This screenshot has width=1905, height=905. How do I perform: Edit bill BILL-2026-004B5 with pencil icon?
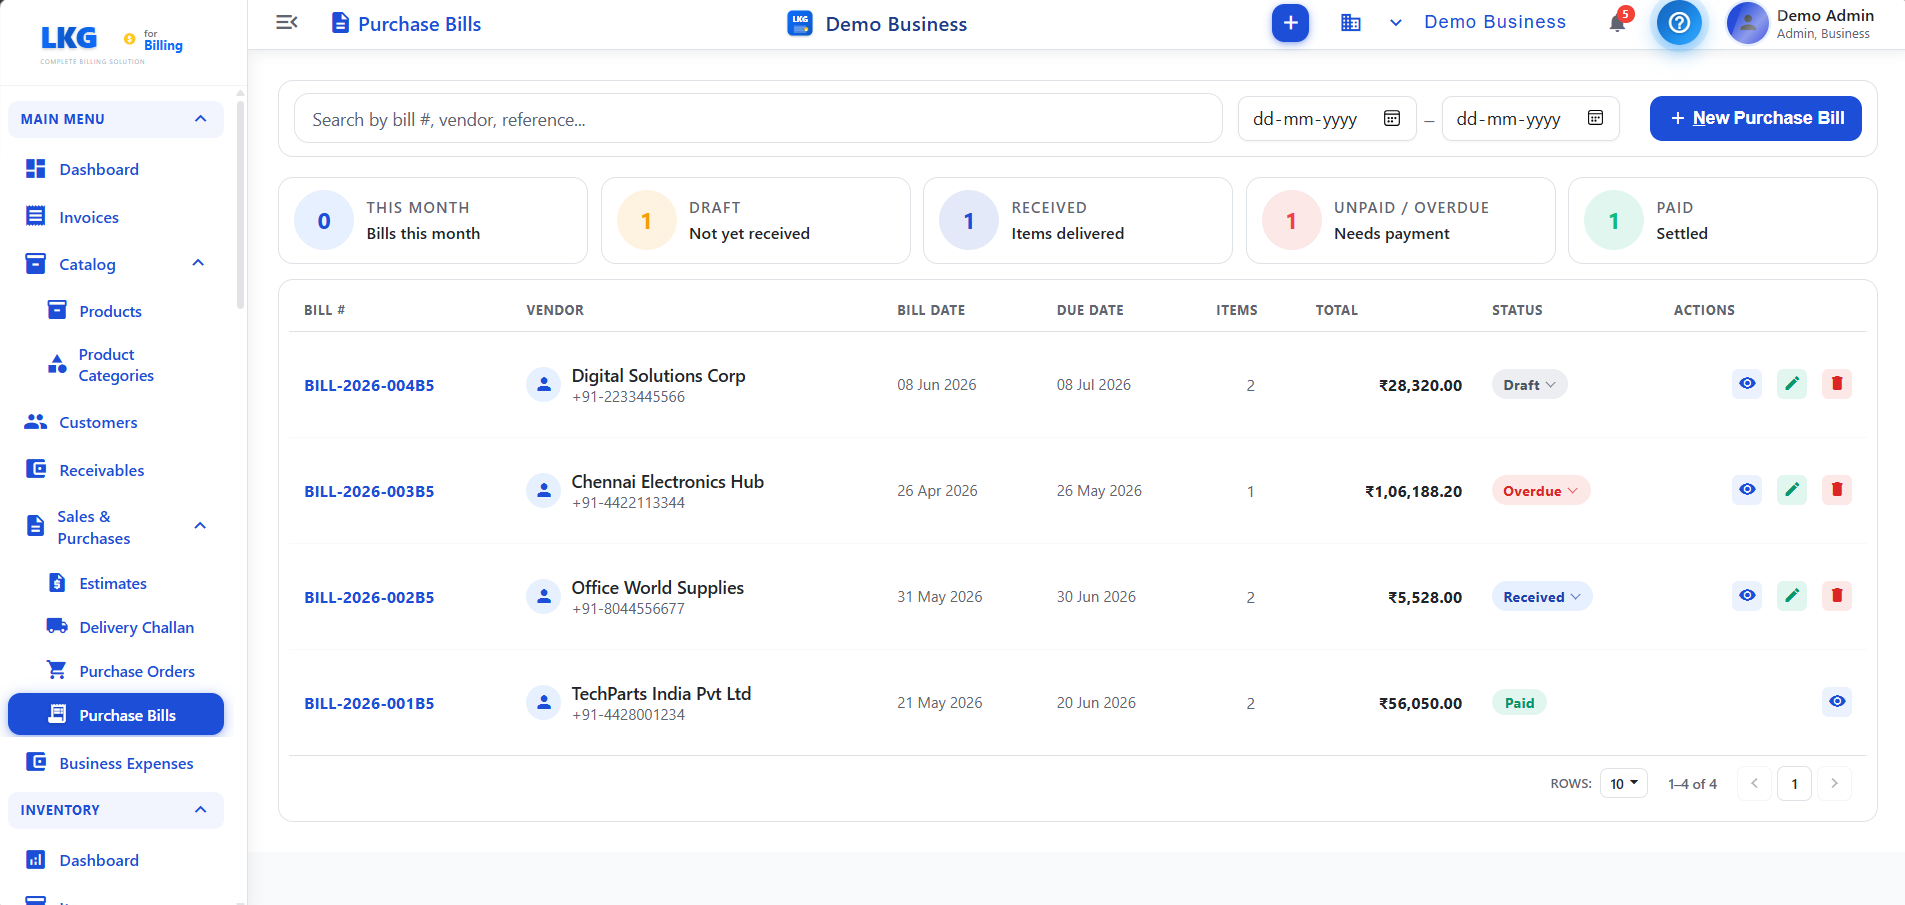pyautogui.click(x=1792, y=384)
